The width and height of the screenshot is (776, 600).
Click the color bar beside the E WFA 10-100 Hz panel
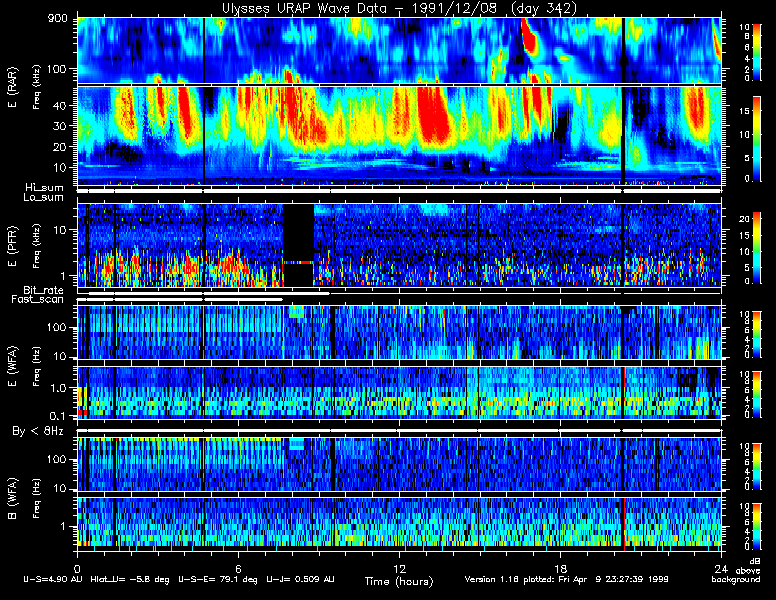(x=757, y=335)
